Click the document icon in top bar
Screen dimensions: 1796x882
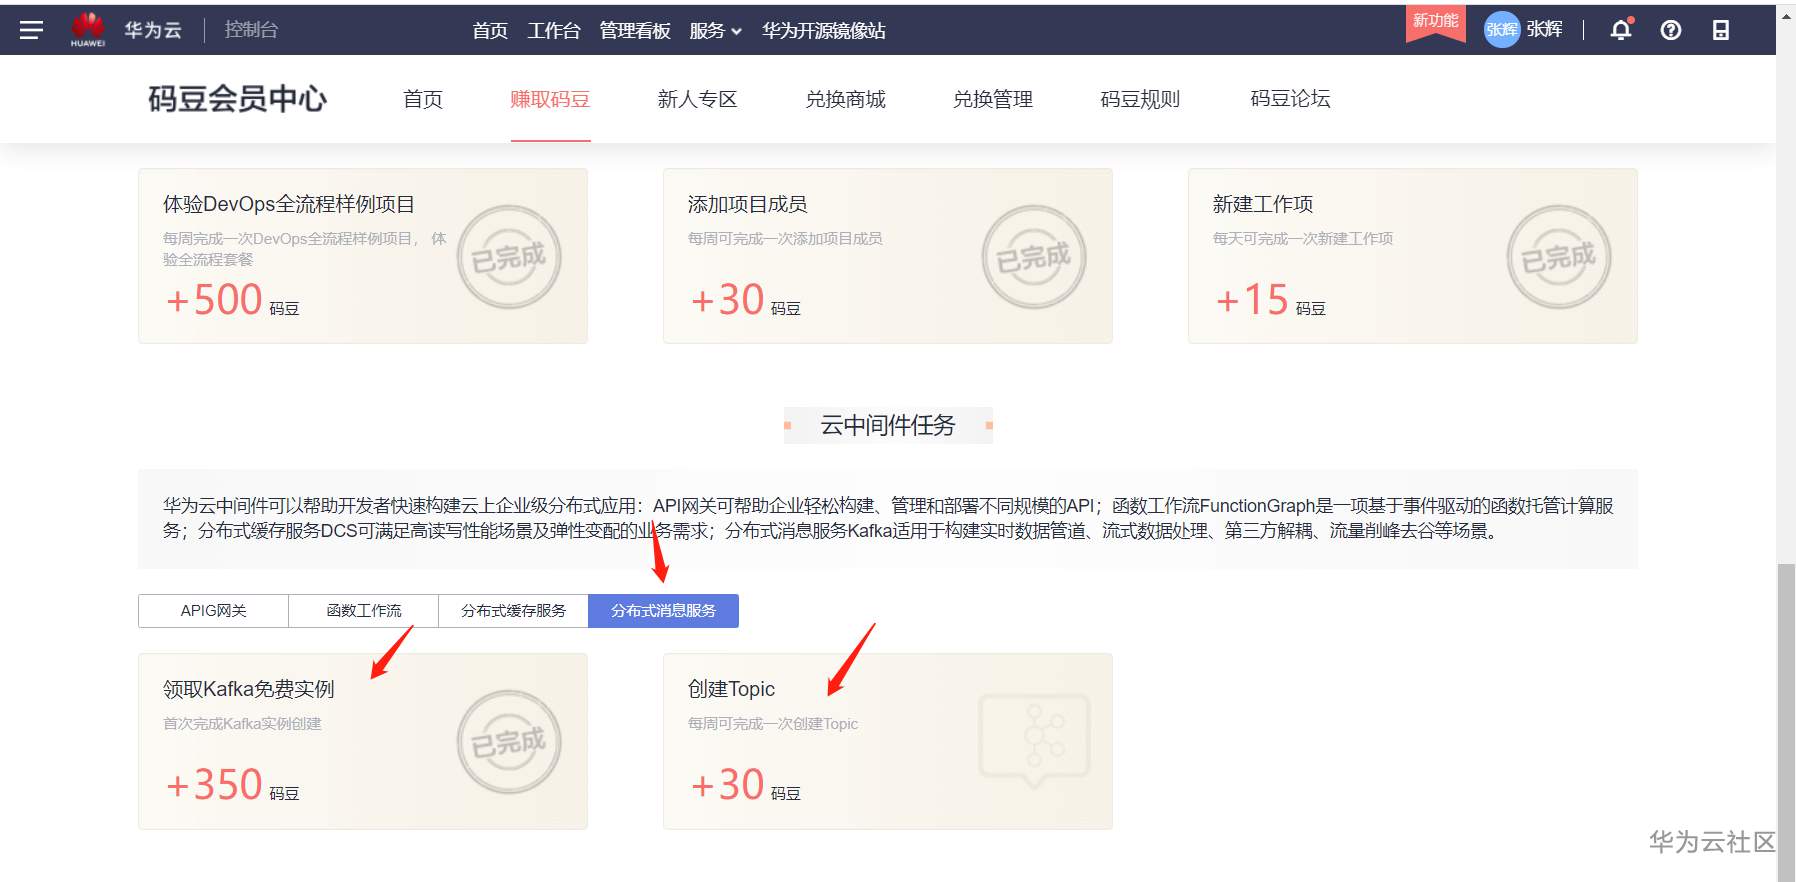(1720, 30)
